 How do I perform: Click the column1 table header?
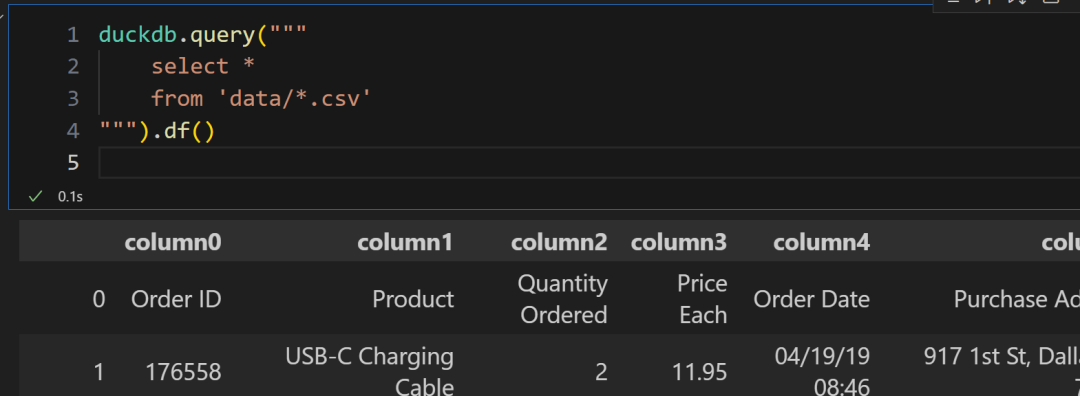click(x=405, y=242)
